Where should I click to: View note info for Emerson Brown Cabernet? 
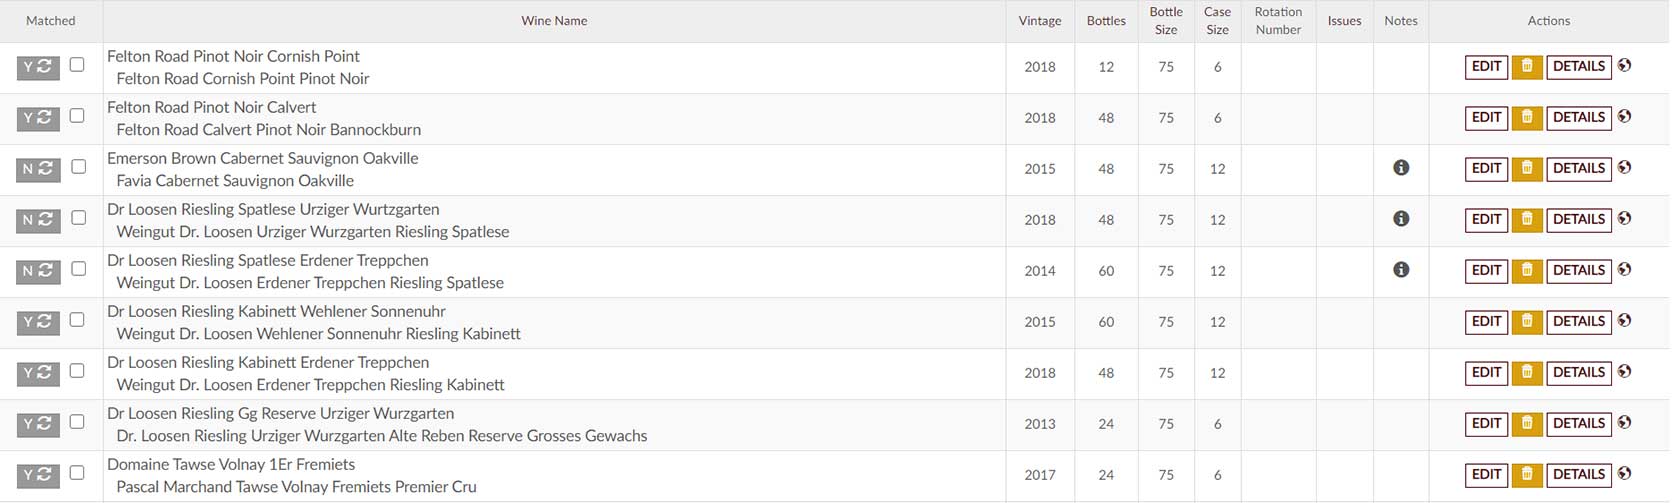coord(1401,168)
